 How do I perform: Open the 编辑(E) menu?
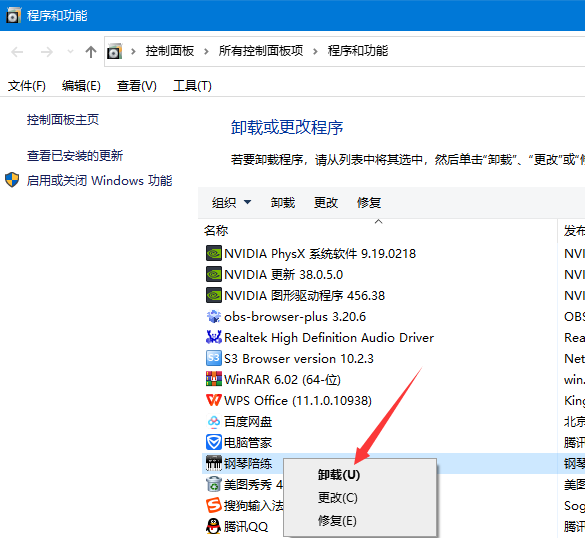coord(81,86)
